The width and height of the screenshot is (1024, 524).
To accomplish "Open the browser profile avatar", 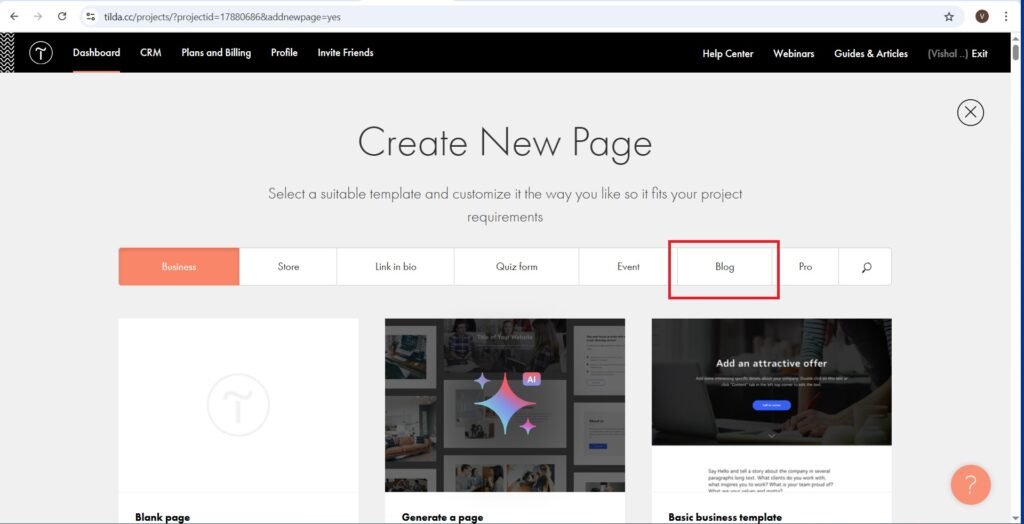I will (982, 16).
